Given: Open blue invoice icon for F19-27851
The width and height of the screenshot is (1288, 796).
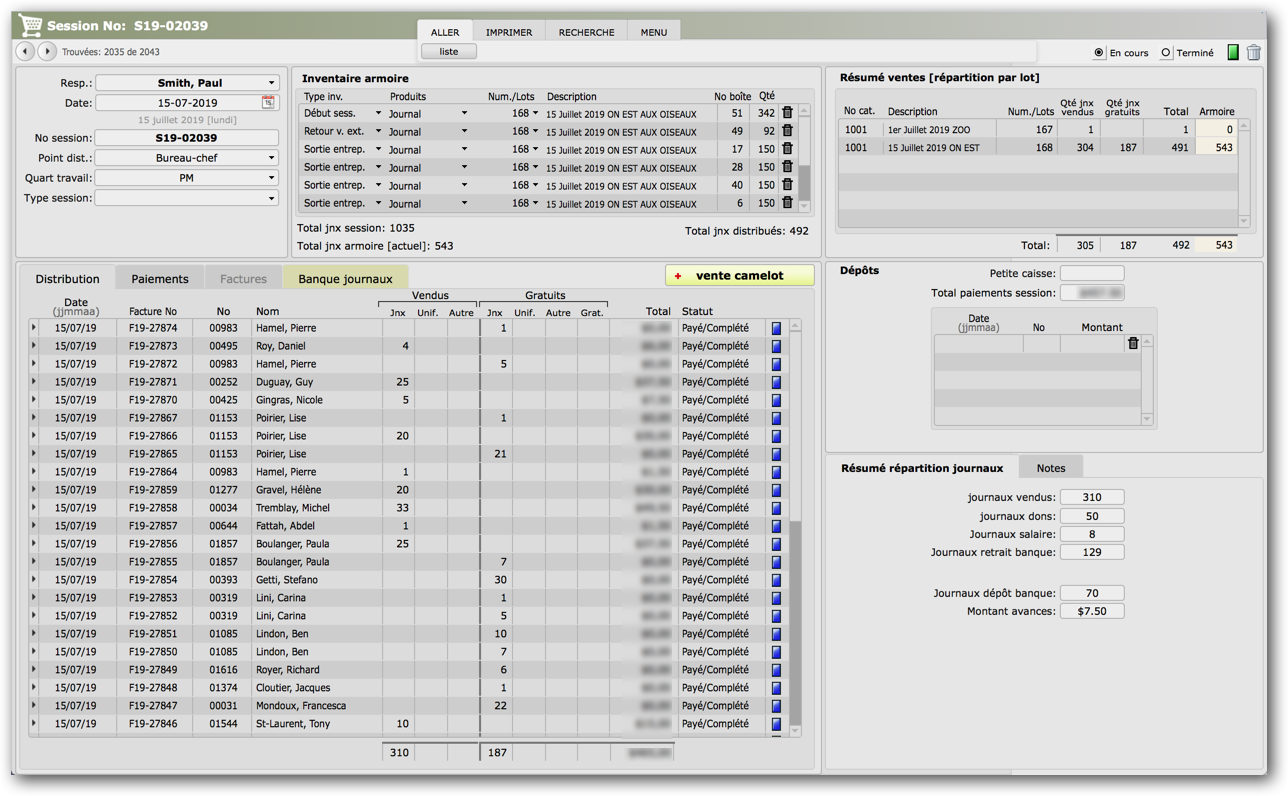Looking at the screenshot, I should pos(776,634).
